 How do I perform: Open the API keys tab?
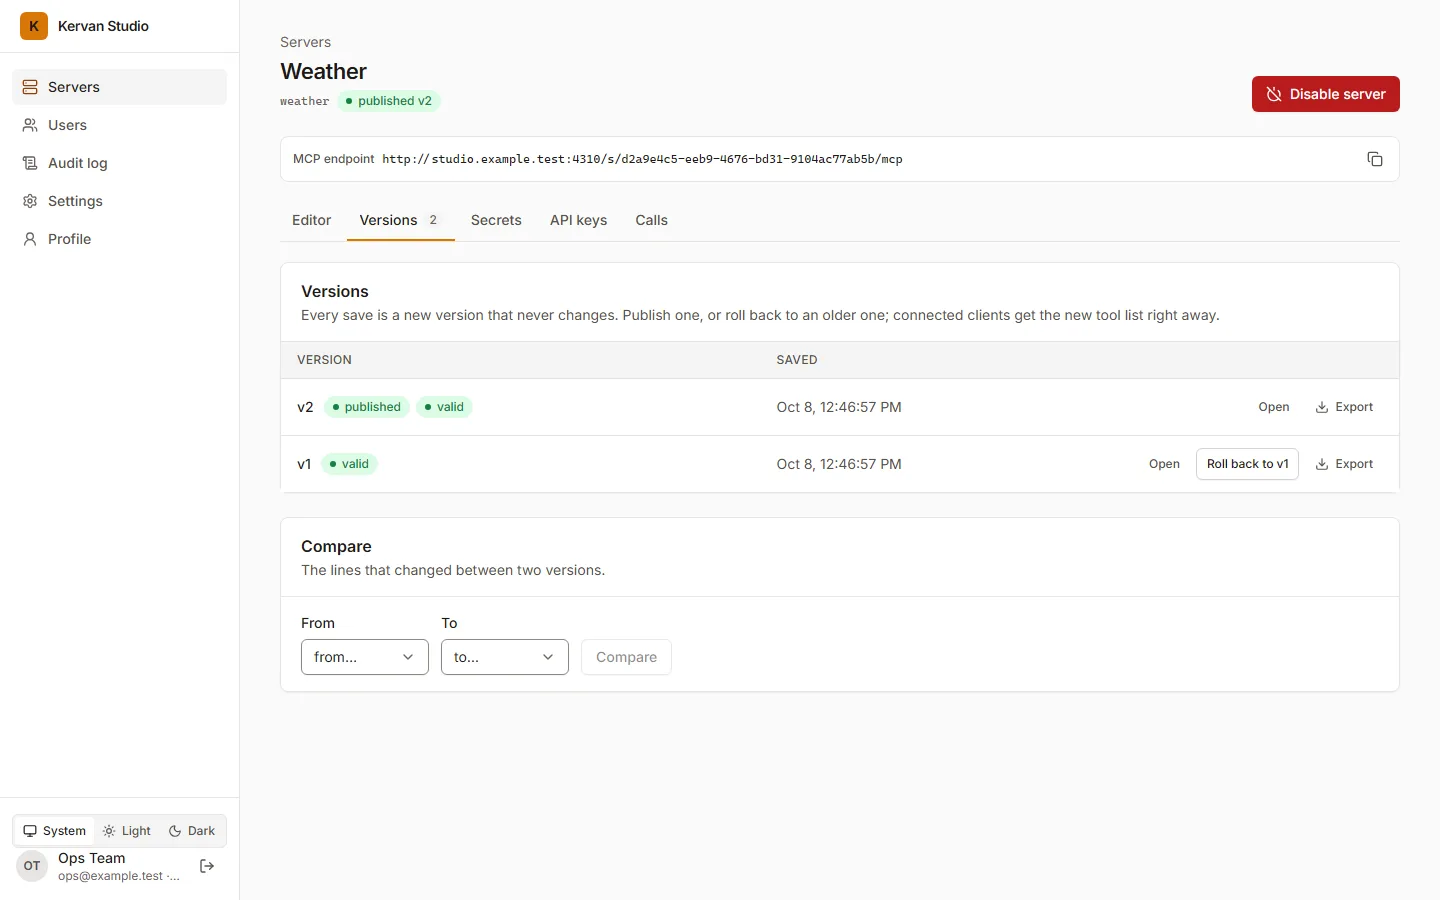click(578, 220)
